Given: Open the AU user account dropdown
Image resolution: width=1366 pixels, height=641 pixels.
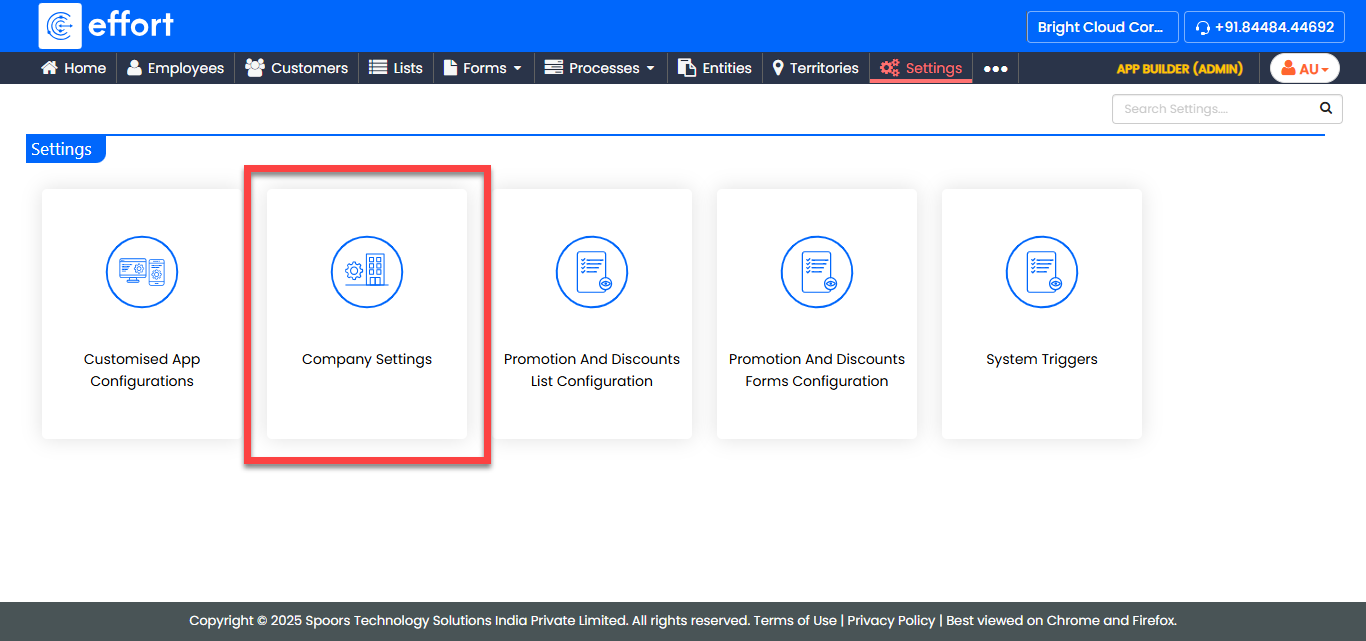Looking at the screenshot, I should (x=1305, y=68).
